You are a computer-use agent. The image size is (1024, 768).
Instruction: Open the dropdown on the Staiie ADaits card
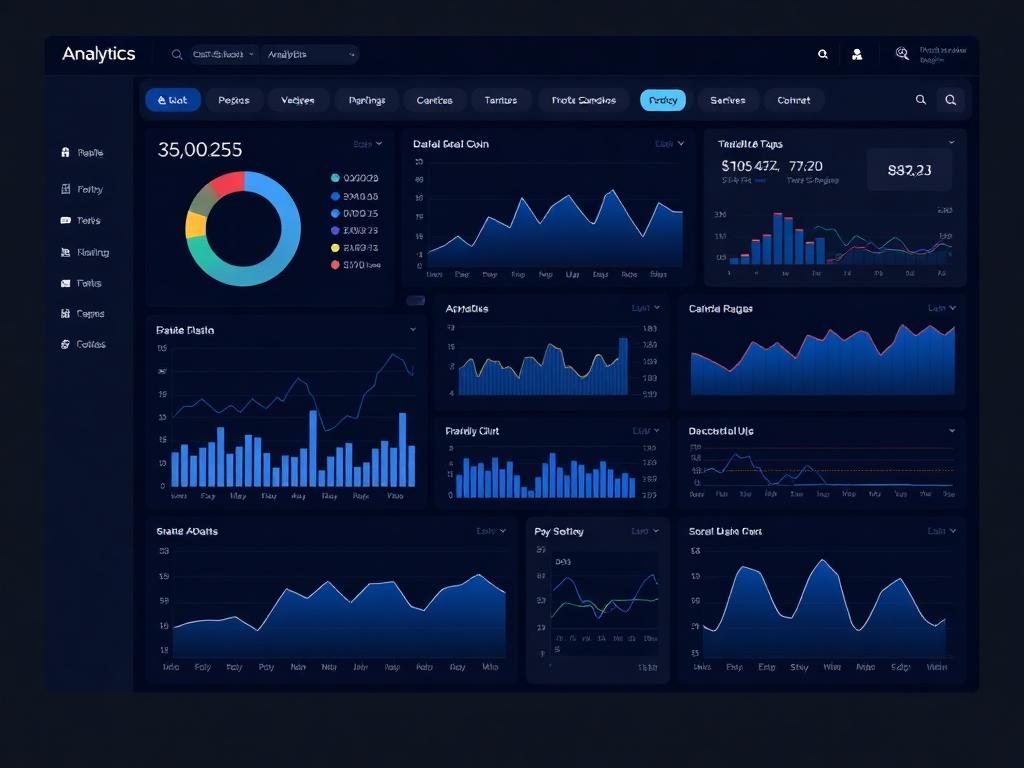[491, 531]
